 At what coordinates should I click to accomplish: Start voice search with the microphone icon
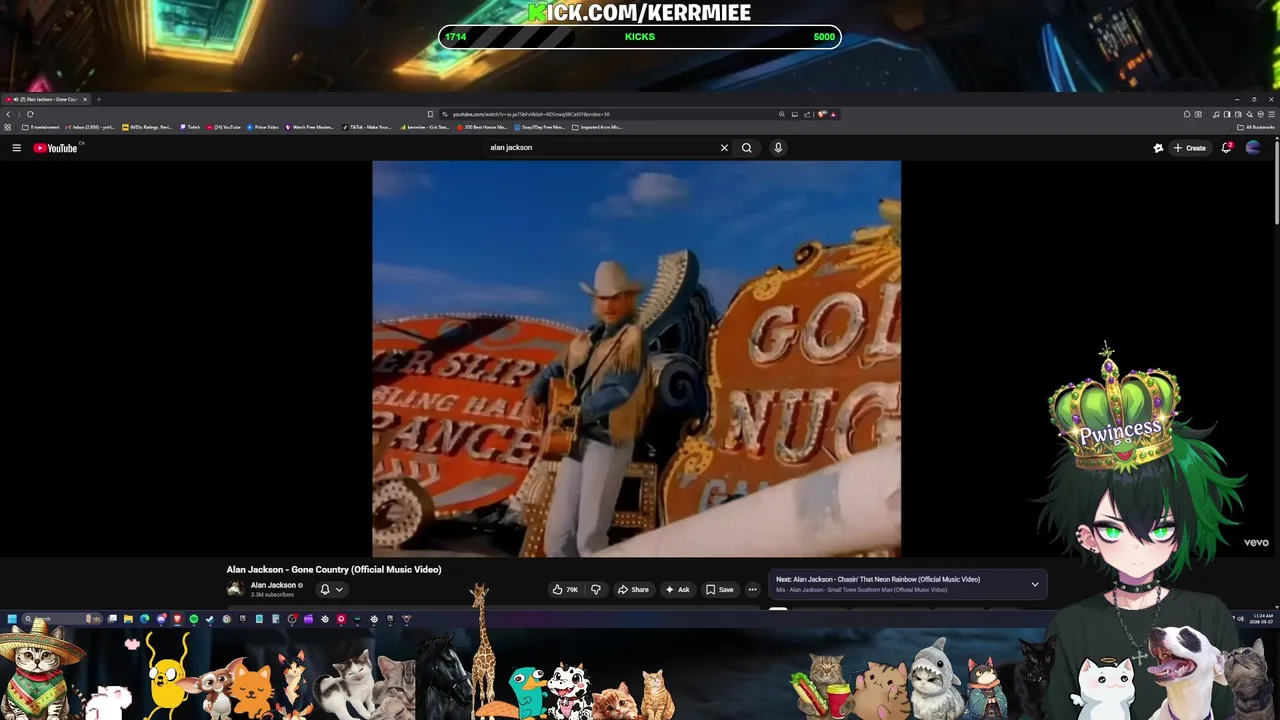[x=778, y=148]
